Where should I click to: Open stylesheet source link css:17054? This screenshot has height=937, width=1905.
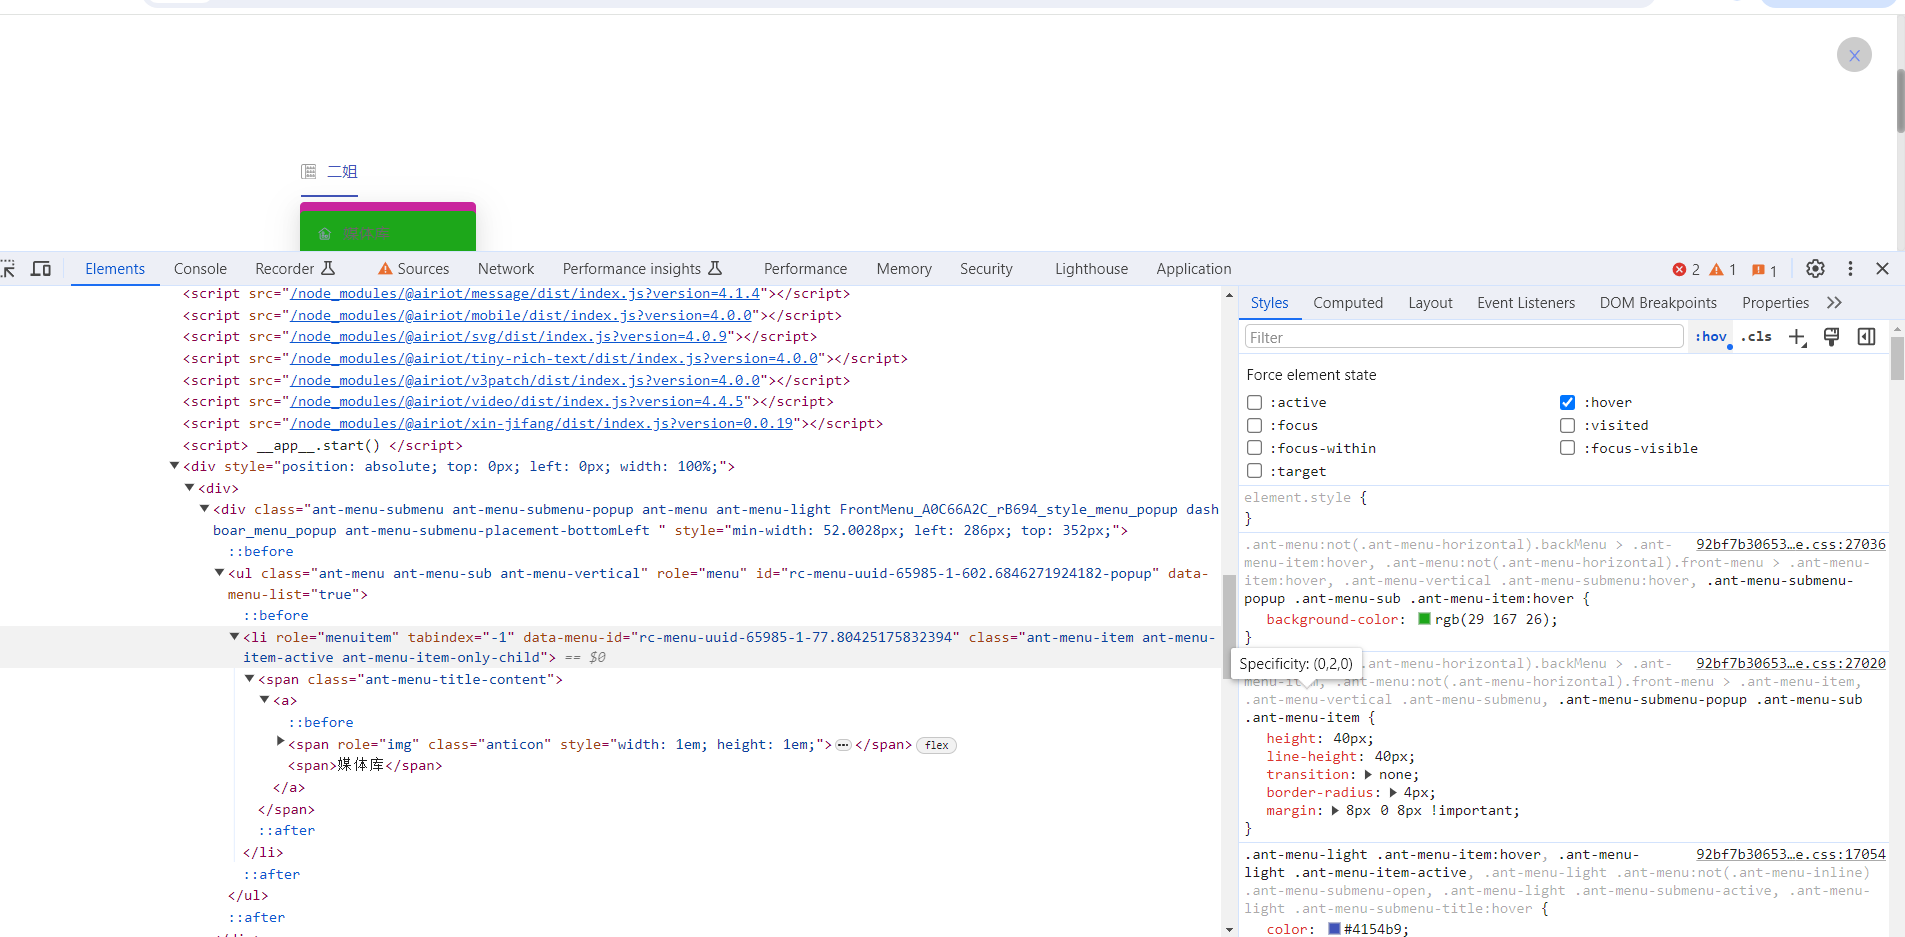pos(1791,855)
